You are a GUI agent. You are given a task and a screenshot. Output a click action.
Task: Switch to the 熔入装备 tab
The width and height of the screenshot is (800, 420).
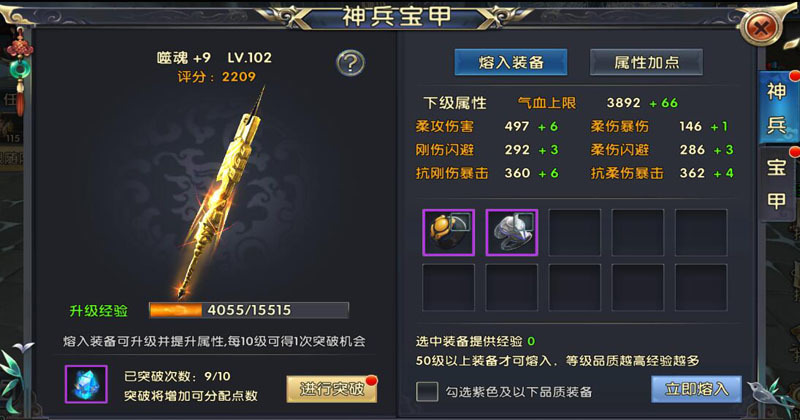point(511,62)
